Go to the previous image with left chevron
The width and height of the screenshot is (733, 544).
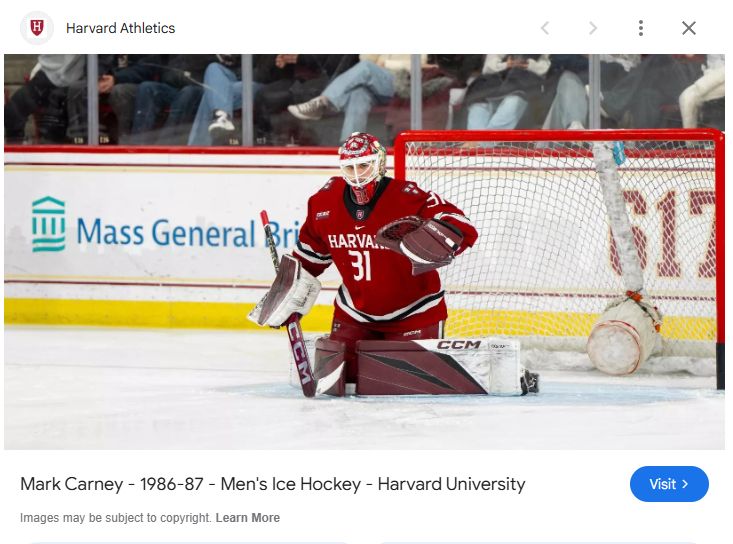click(x=545, y=28)
